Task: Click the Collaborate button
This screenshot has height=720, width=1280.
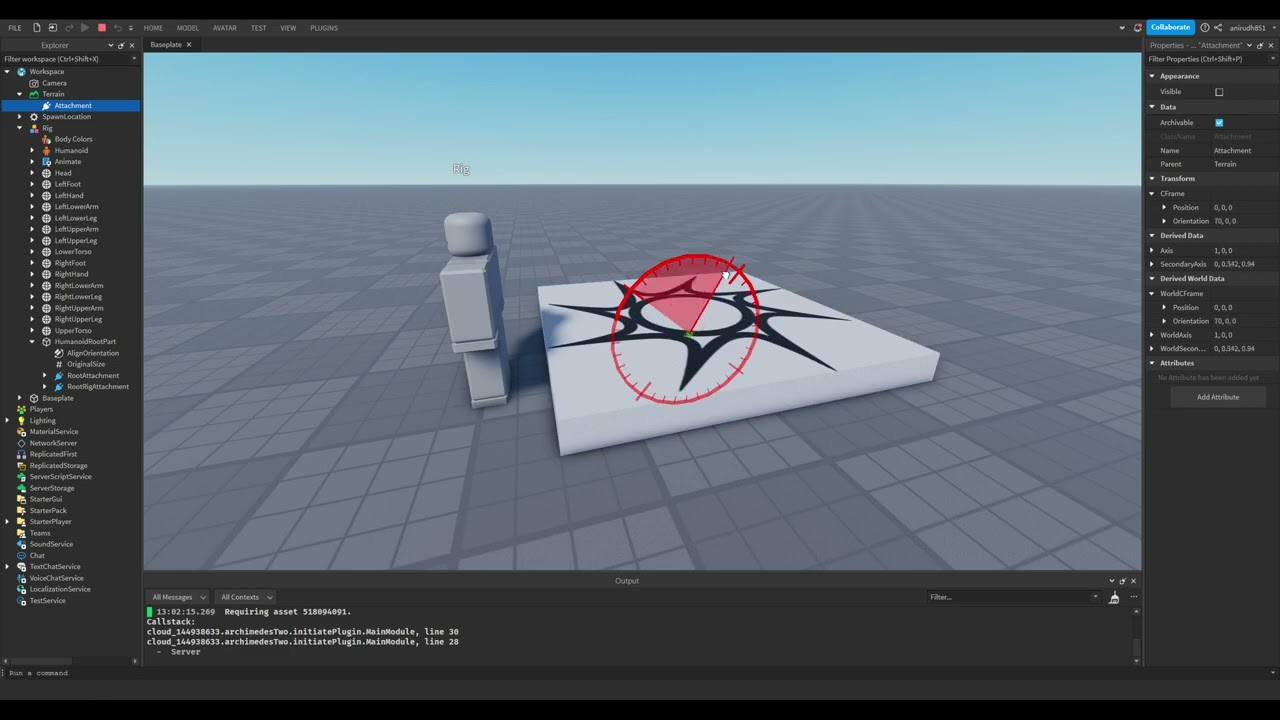Action: [1170, 27]
